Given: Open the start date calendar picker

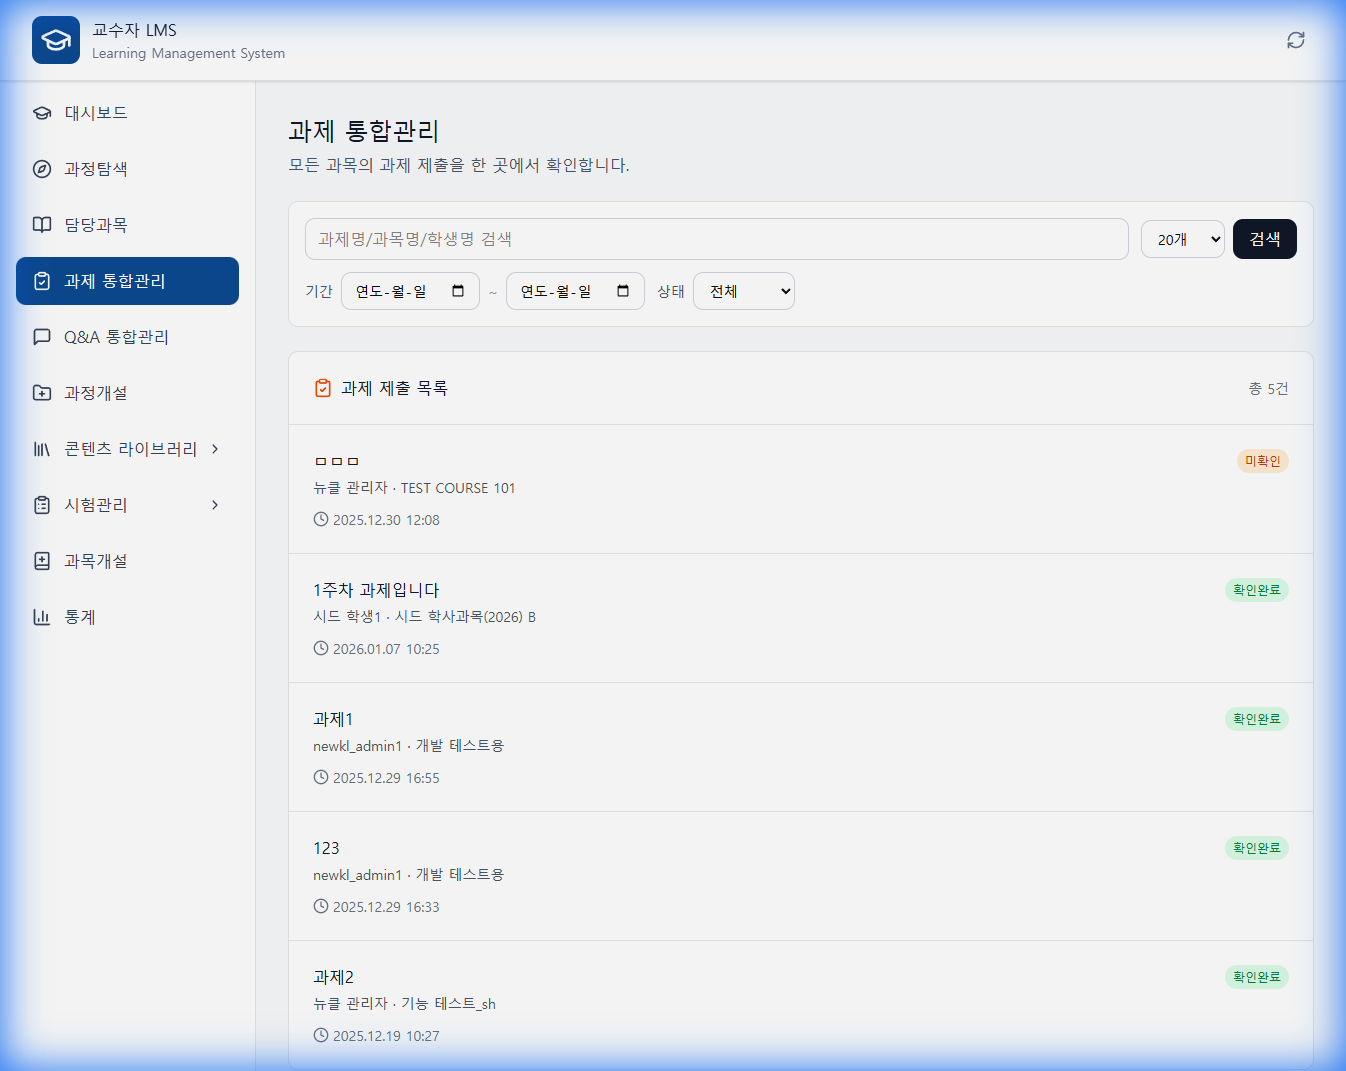Looking at the screenshot, I should pos(458,291).
